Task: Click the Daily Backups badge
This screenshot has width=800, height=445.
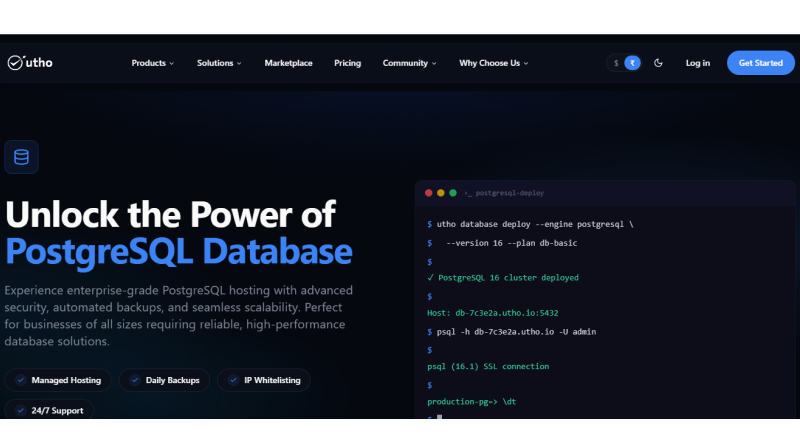Action: click(164, 380)
